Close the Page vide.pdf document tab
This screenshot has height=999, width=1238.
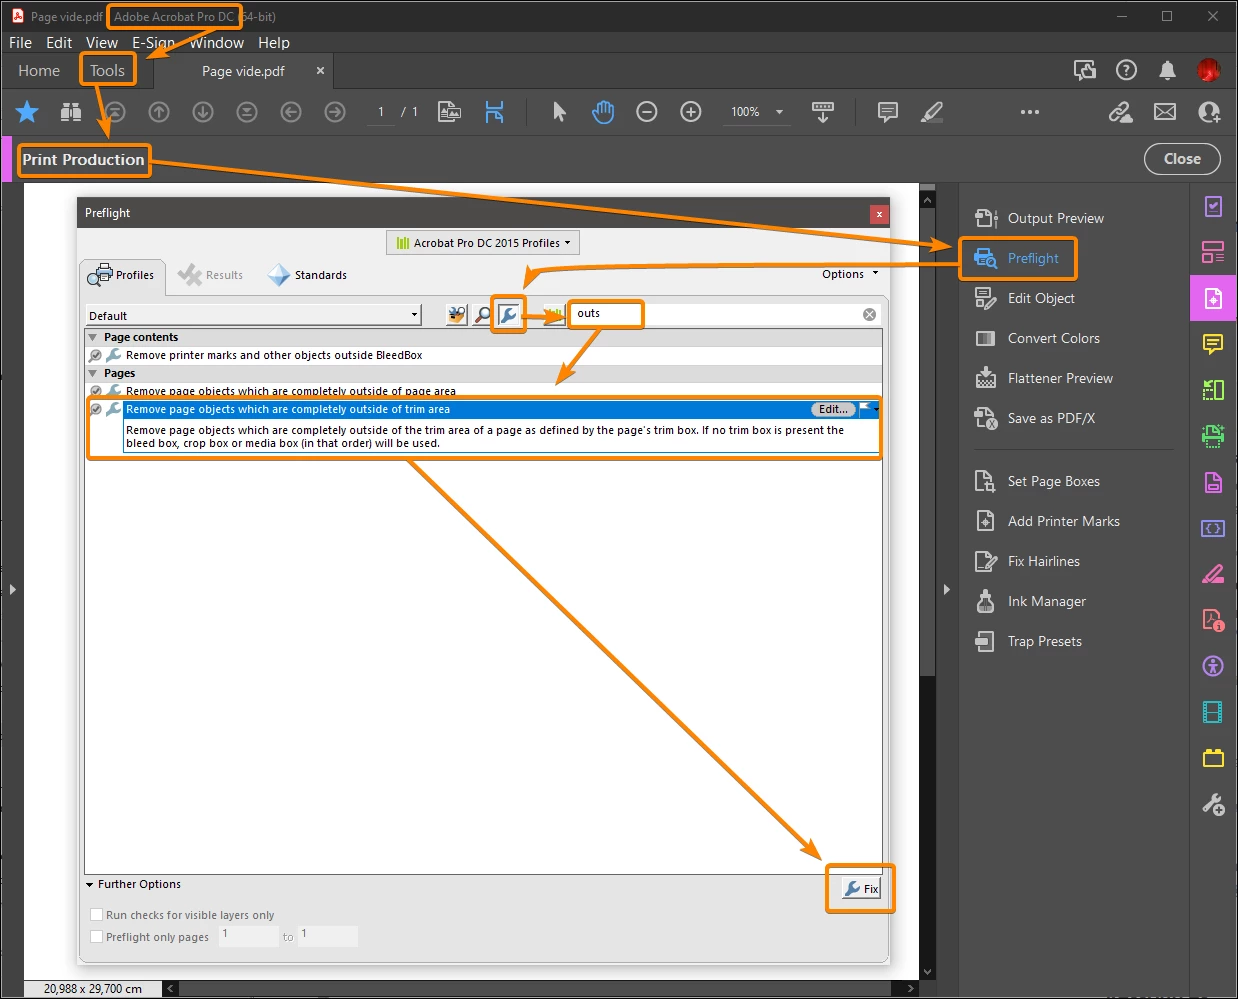pos(320,71)
